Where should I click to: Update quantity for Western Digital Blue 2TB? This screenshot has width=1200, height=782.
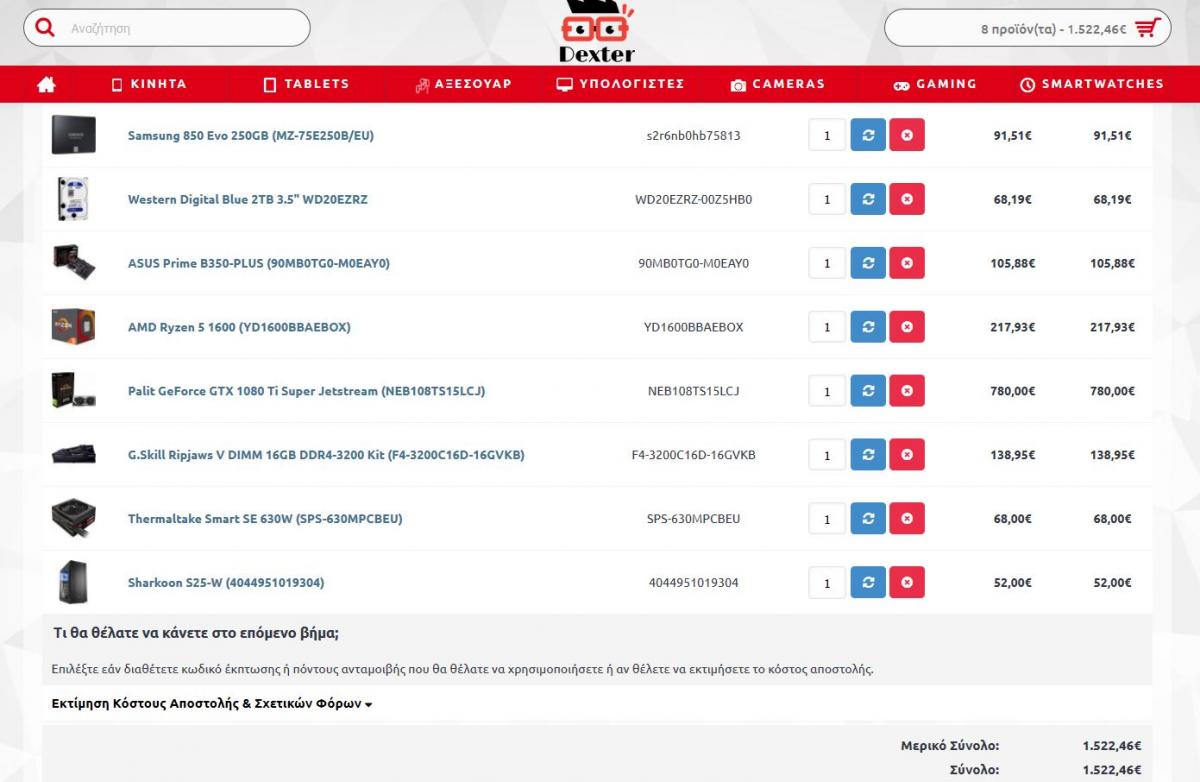[868, 199]
